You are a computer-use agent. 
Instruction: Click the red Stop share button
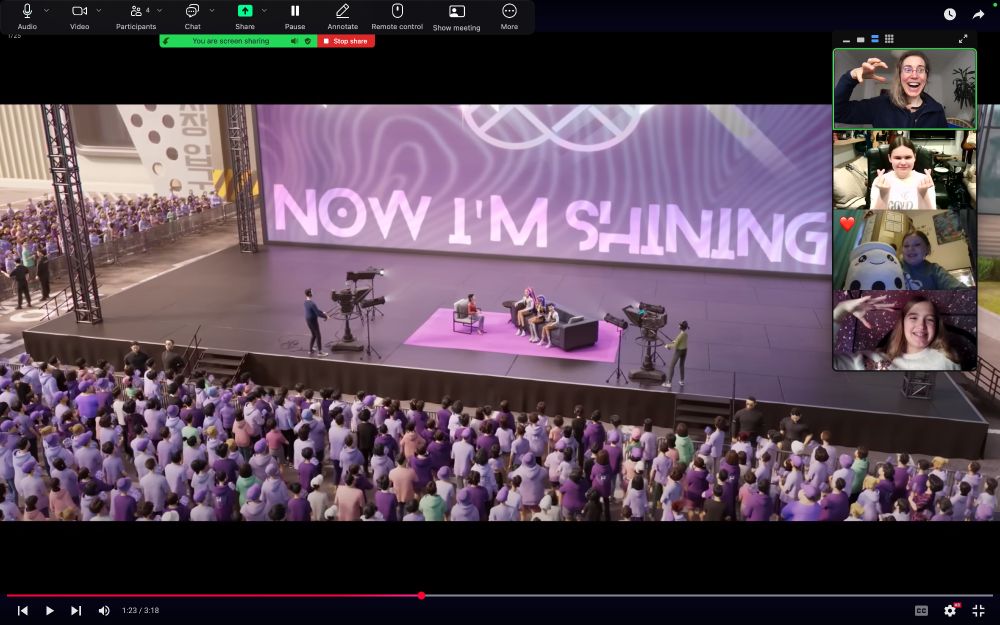point(346,41)
